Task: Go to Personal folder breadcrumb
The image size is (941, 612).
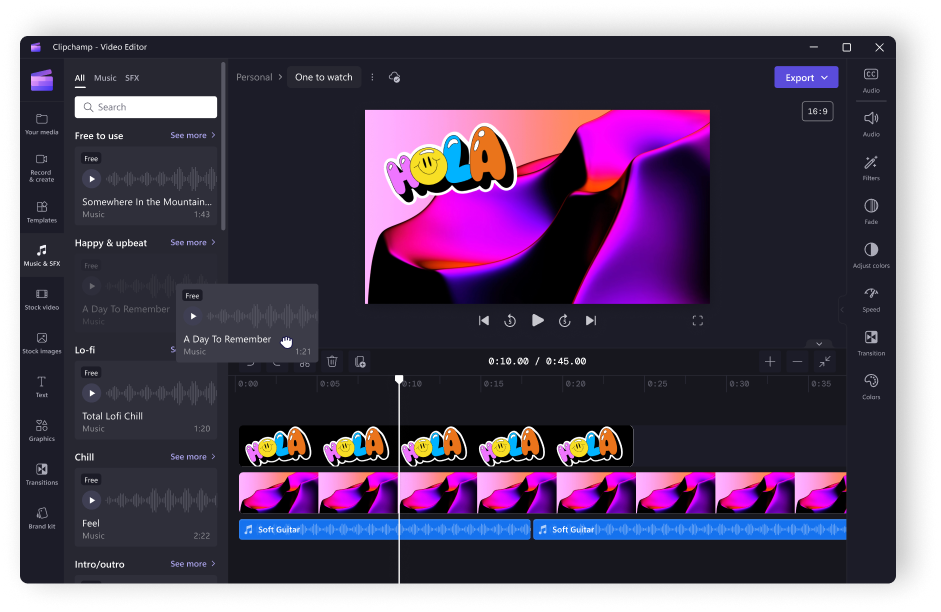Action: click(x=254, y=77)
